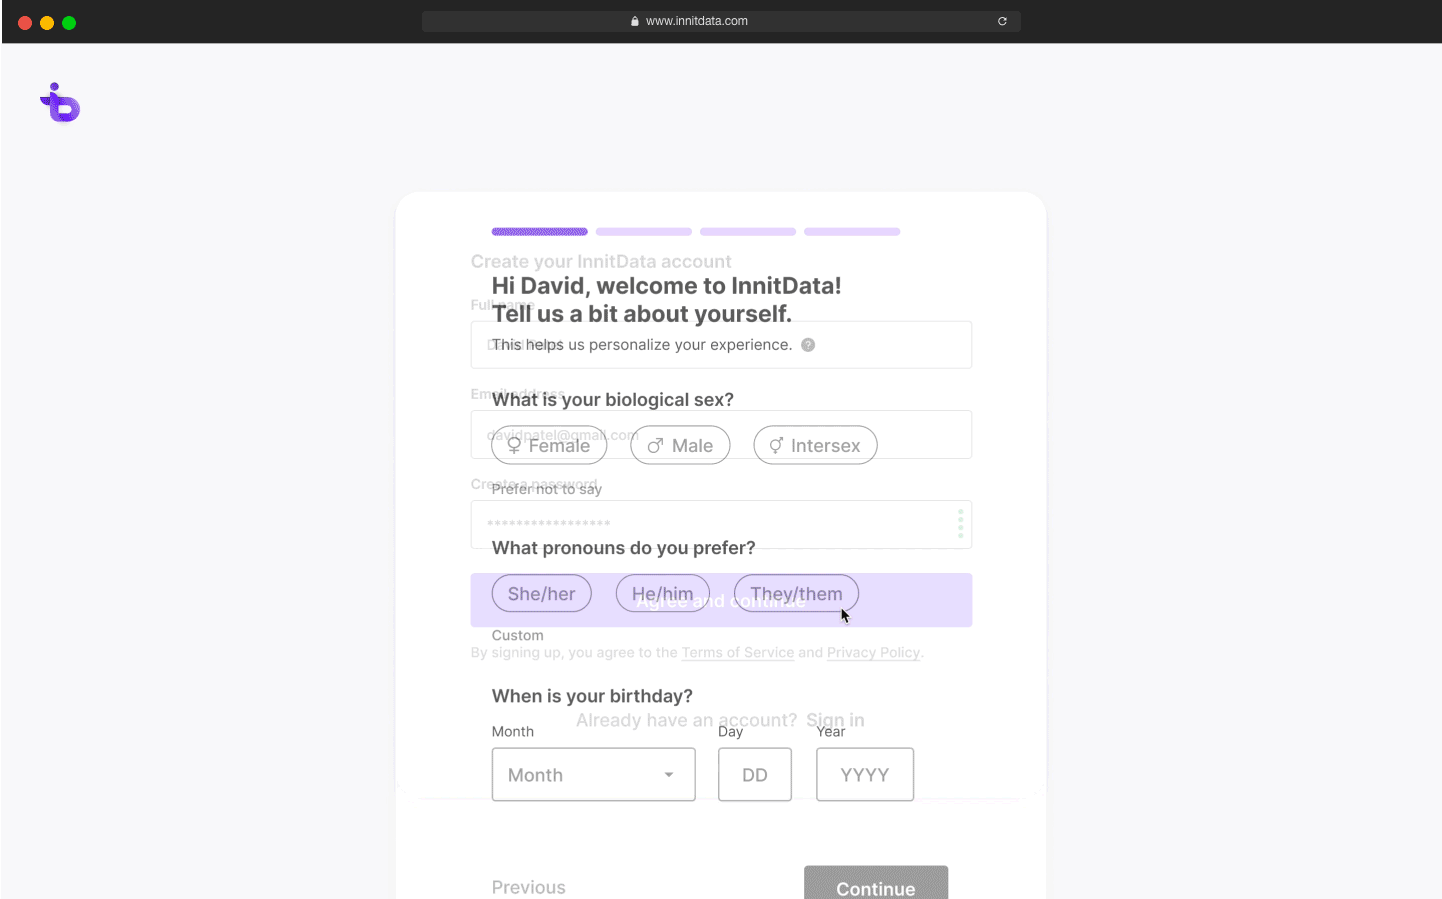Click the InnitData logo
The image size is (1442, 899).
[60, 103]
